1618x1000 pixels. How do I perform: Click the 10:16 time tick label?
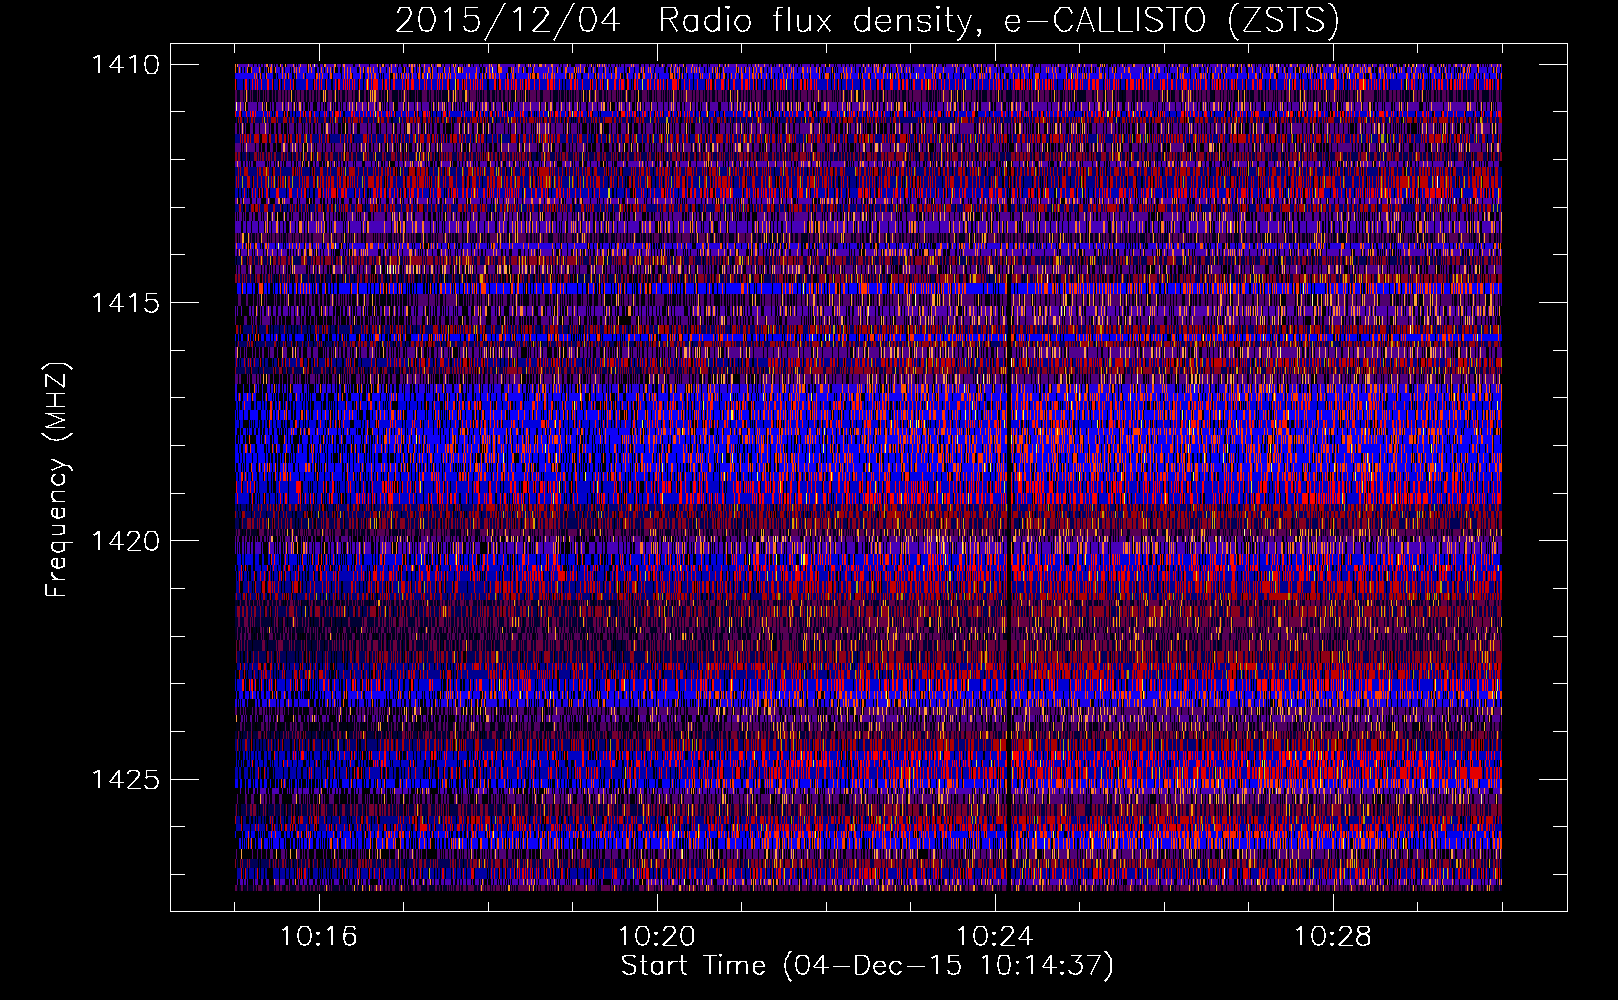pyautogui.click(x=319, y=937)
